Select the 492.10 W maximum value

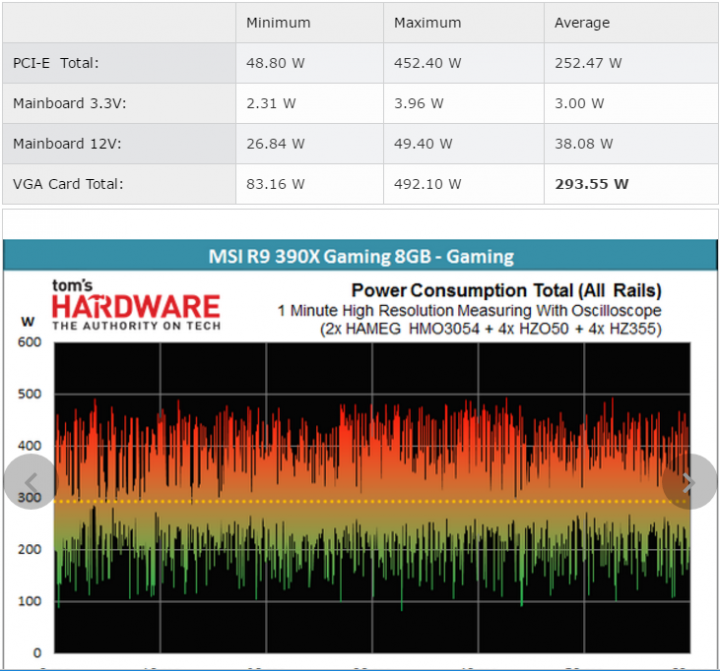(428, 184)
